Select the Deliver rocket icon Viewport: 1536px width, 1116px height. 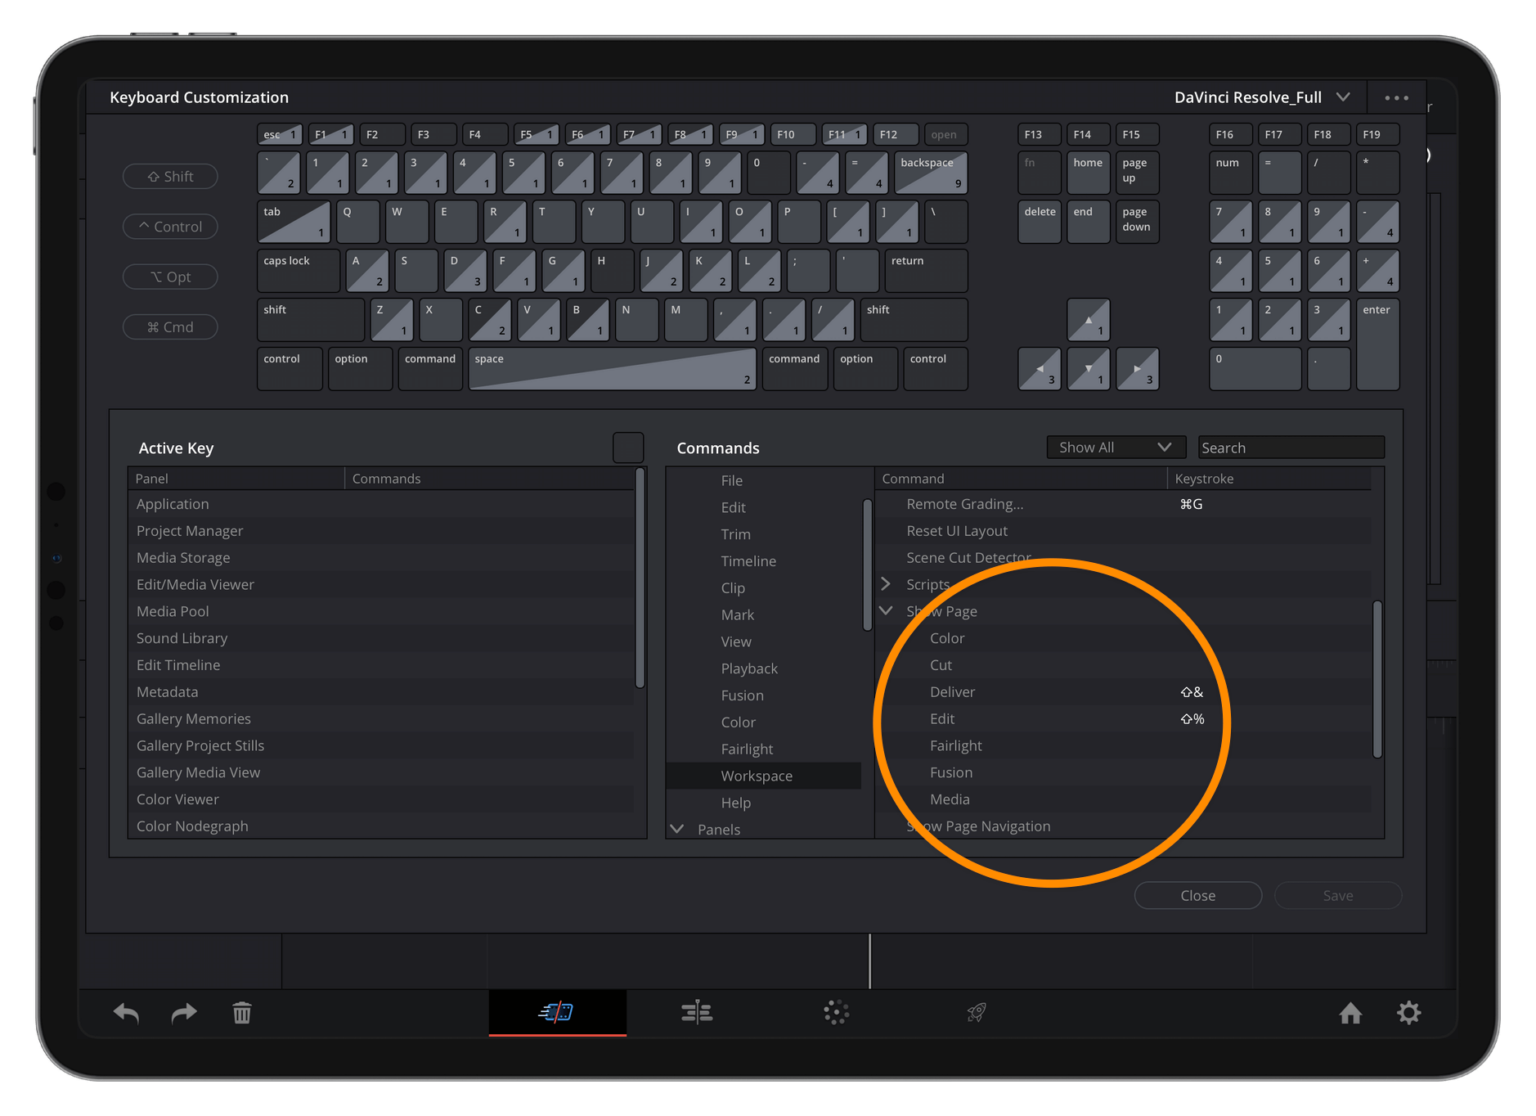pyautogui.click(x=975, y=1012)
